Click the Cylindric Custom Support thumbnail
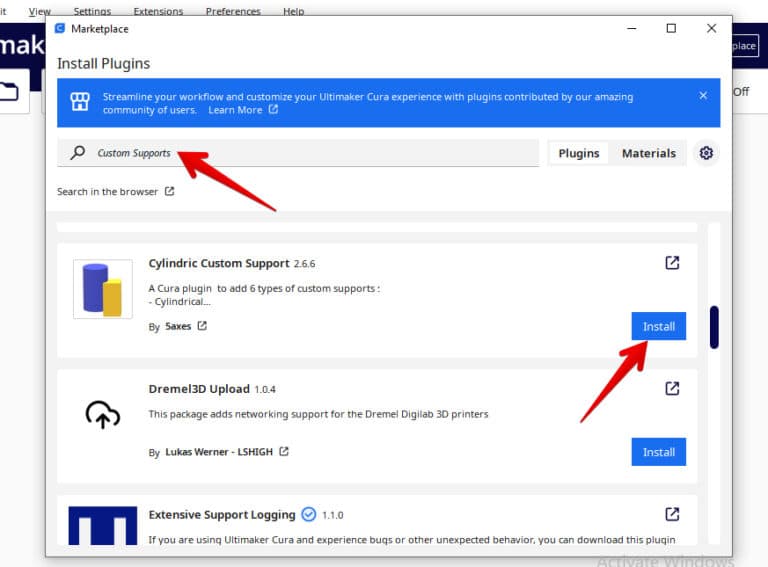The image size is (768, 567). click(x=102, y=289)
